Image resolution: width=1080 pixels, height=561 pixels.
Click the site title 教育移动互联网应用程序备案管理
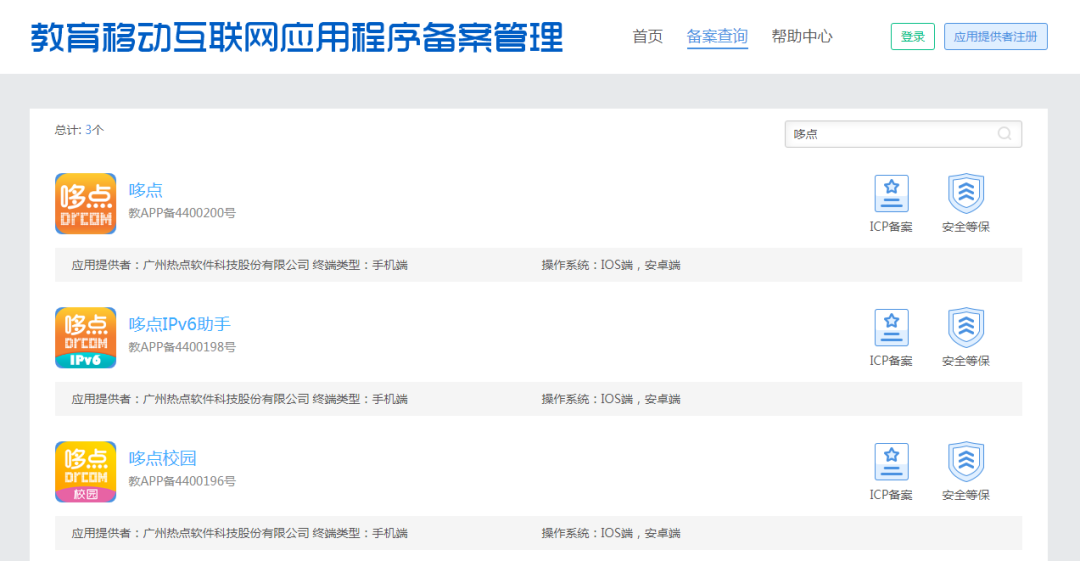pyautogui.click(x=297, y=37)
